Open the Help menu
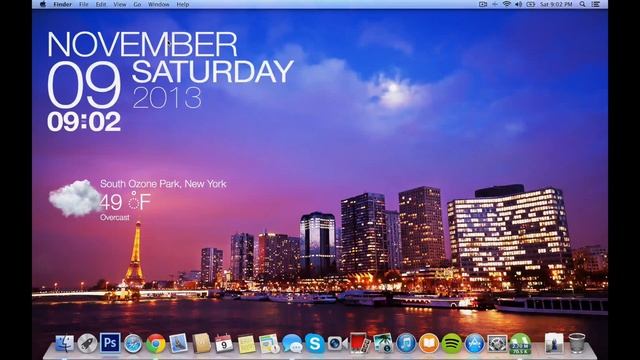 (x=182, y=4)
